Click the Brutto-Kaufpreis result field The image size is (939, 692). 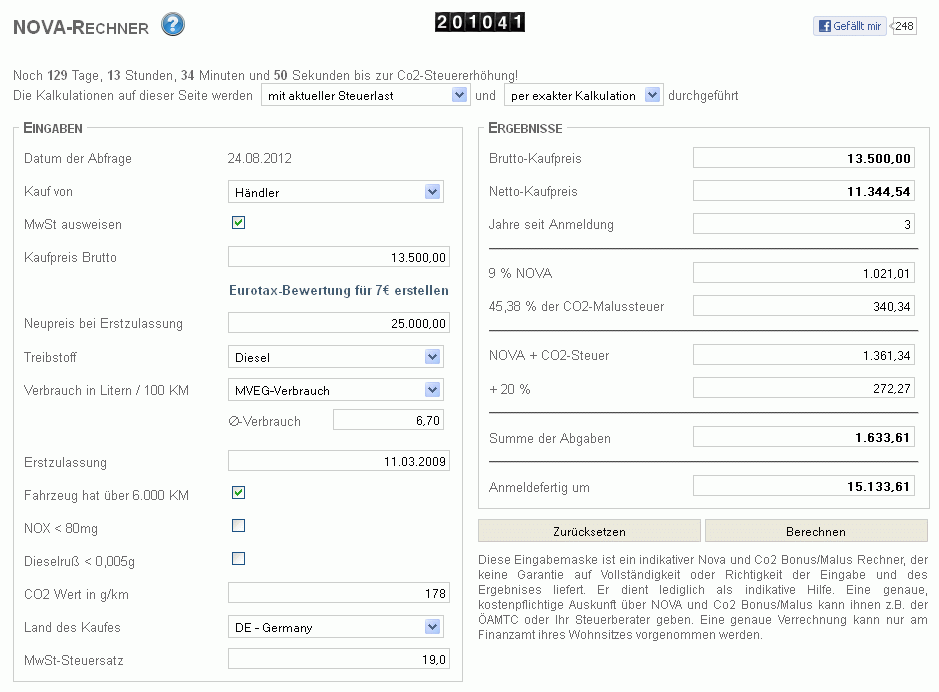(804, 158)
